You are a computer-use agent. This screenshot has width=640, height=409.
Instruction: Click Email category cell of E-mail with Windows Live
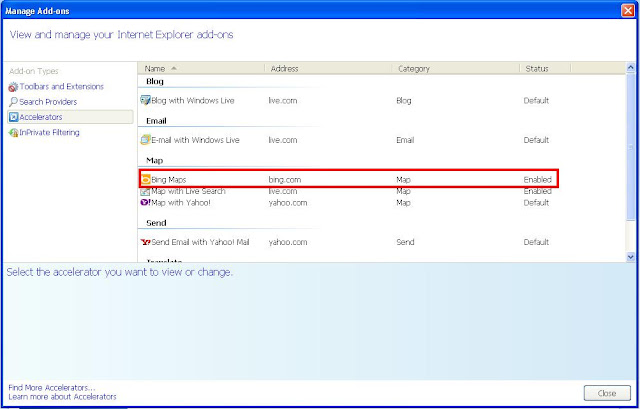(405, 140)
